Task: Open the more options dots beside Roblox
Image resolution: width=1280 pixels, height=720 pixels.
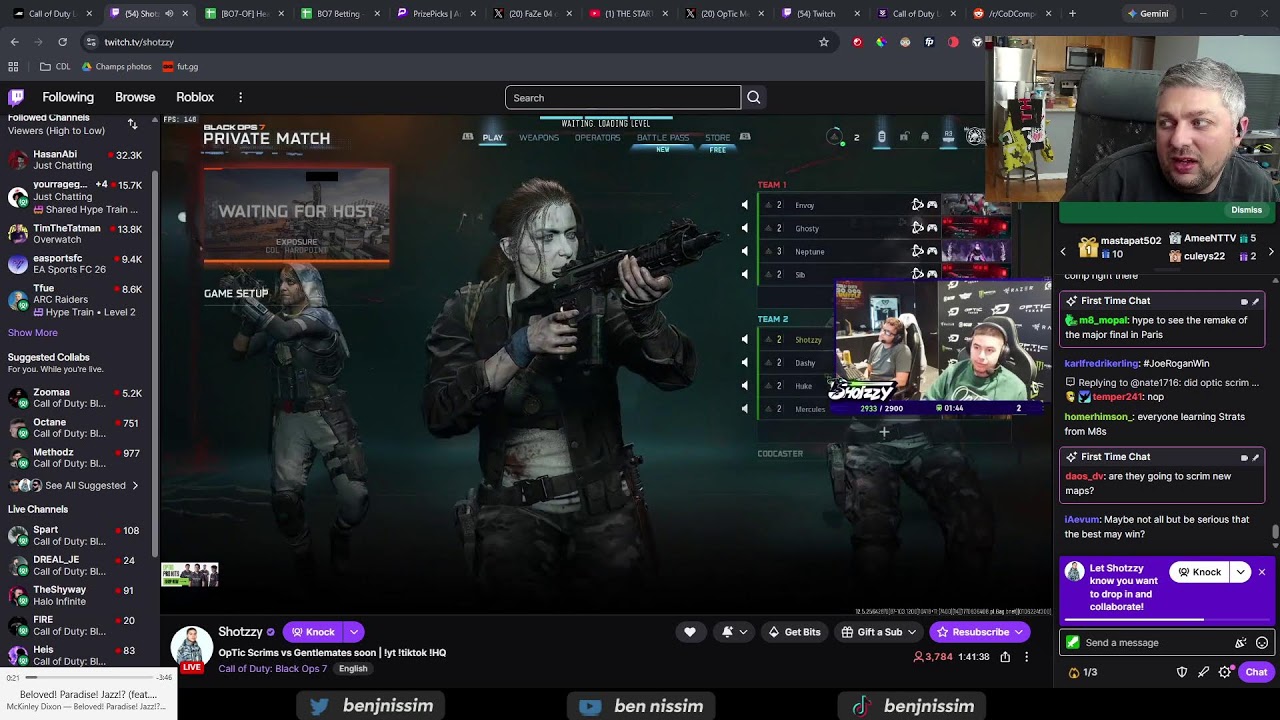Action: point(240,97)
